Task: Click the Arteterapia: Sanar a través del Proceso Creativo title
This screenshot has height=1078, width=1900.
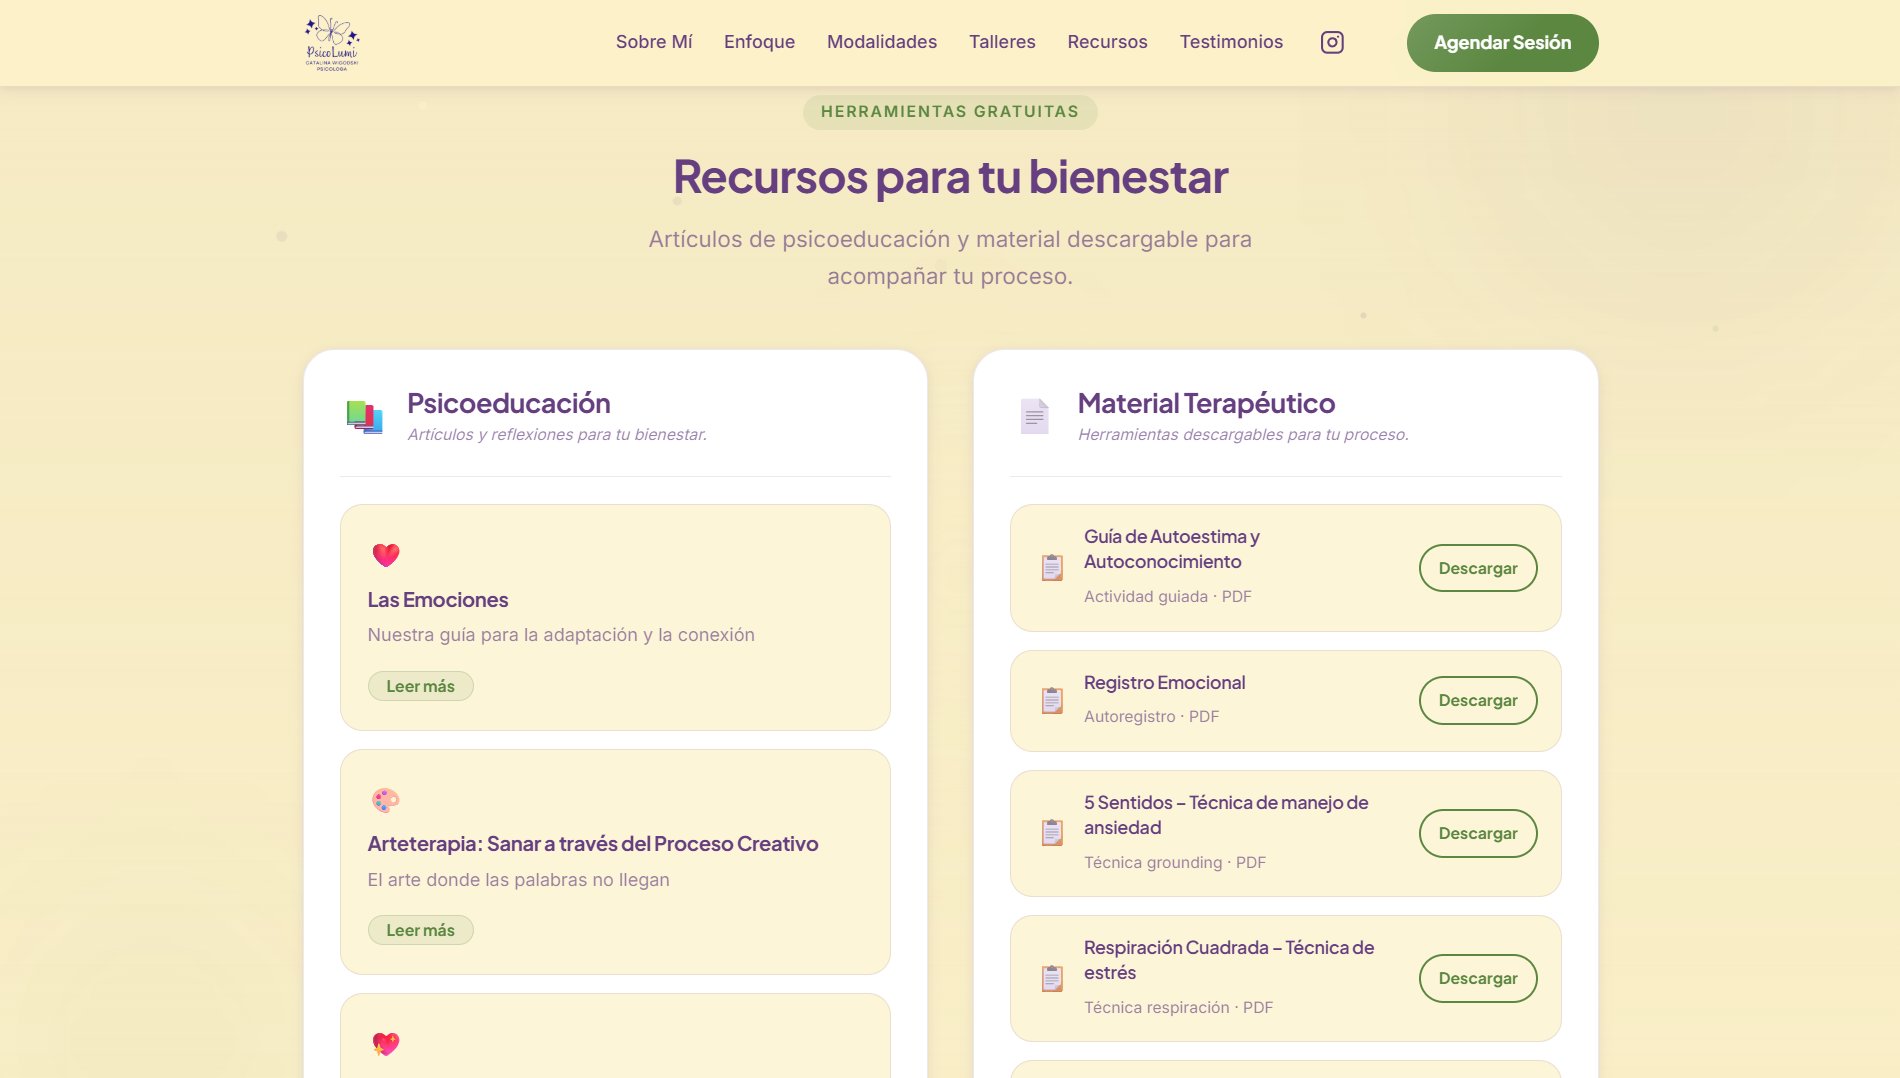Action: (593, 844)
